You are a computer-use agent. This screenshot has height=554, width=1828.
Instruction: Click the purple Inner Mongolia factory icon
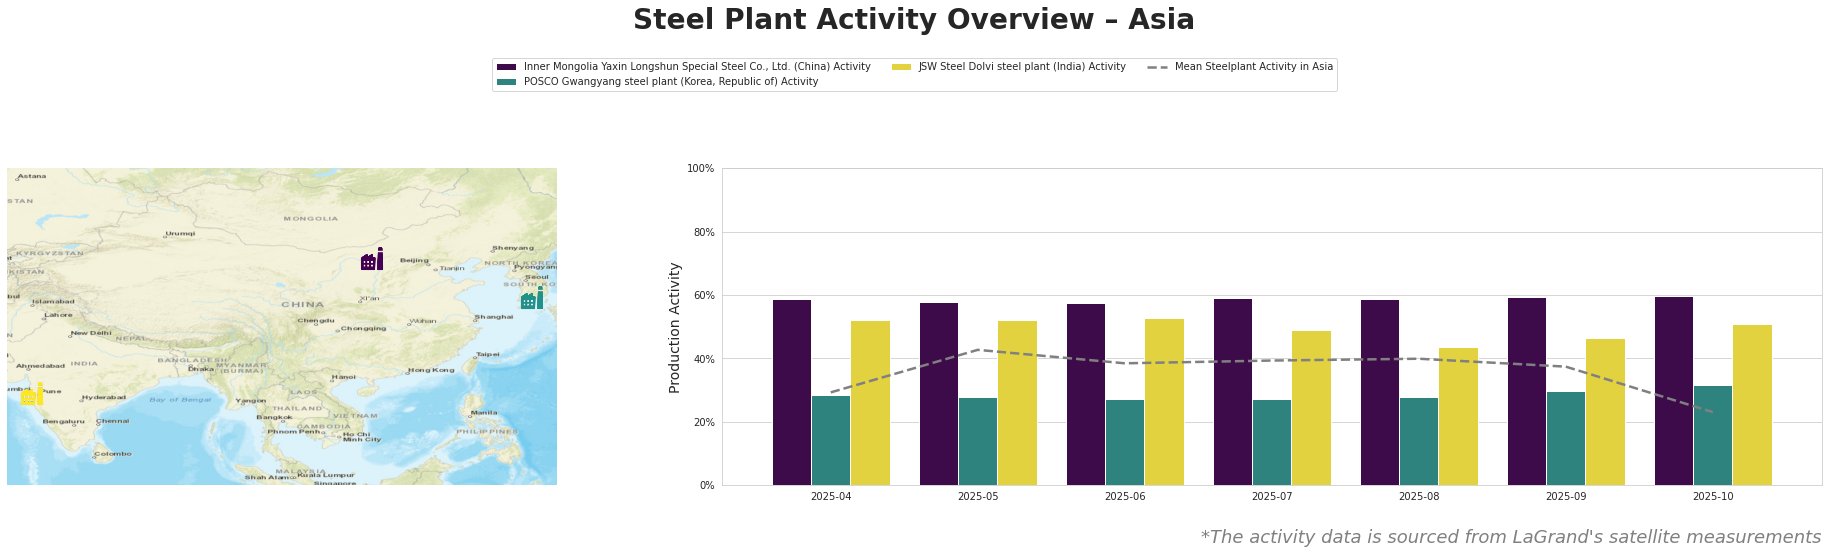coord(372,259)
